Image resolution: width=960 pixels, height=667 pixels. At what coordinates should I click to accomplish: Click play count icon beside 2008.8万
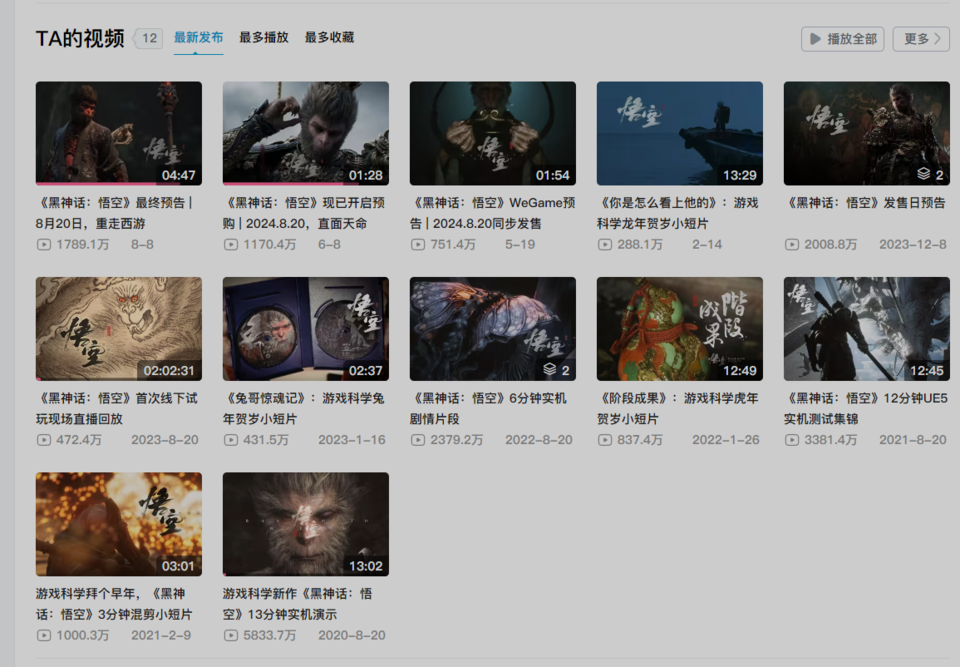792,244
